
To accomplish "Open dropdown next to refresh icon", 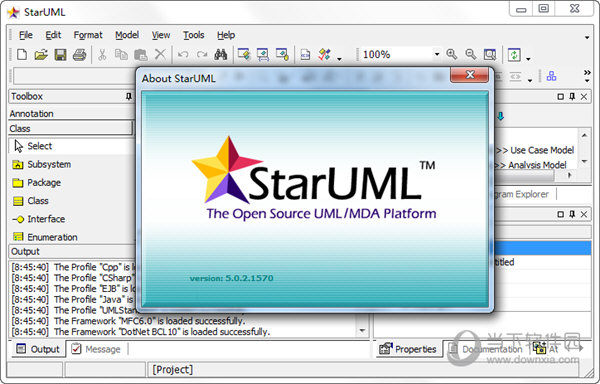I will [x=528, y=59].
